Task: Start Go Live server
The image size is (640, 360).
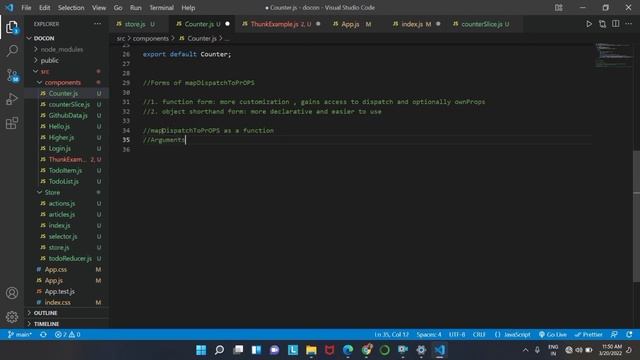Action: pyautogui.click(x=552, y=334)
